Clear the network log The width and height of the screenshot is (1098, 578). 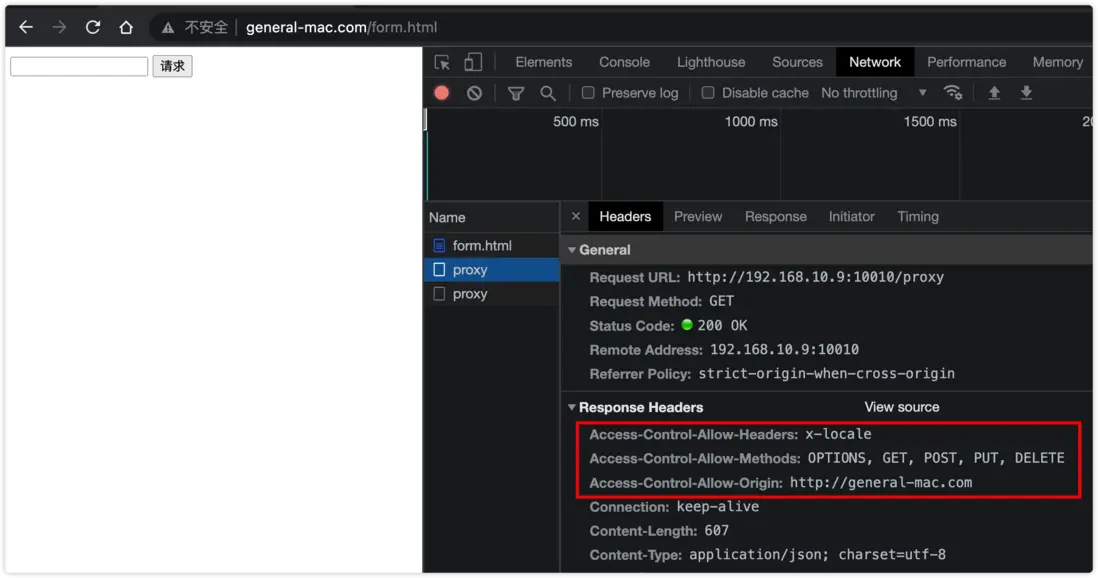(x=475, y=93)
